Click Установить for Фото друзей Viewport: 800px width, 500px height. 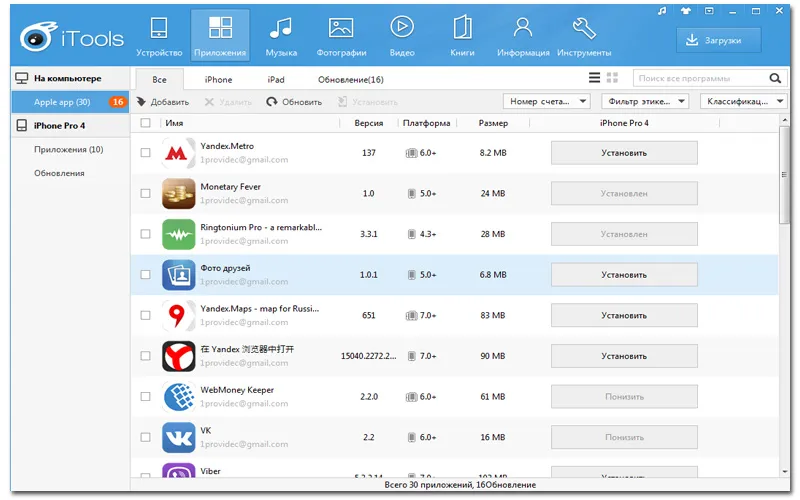click(624, 274)
